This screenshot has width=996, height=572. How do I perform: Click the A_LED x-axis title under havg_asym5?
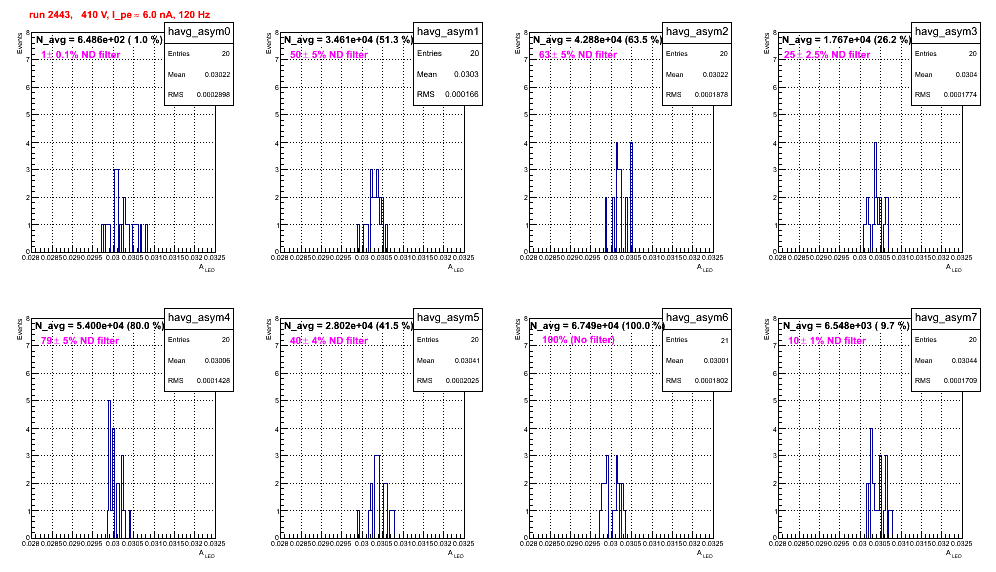pyautogui.click(x=456, y=554)
